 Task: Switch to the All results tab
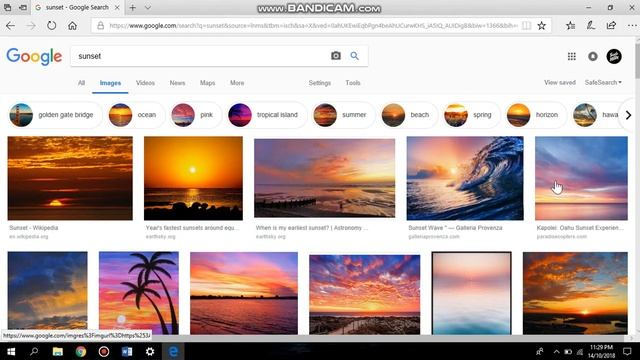pos(81,83)
